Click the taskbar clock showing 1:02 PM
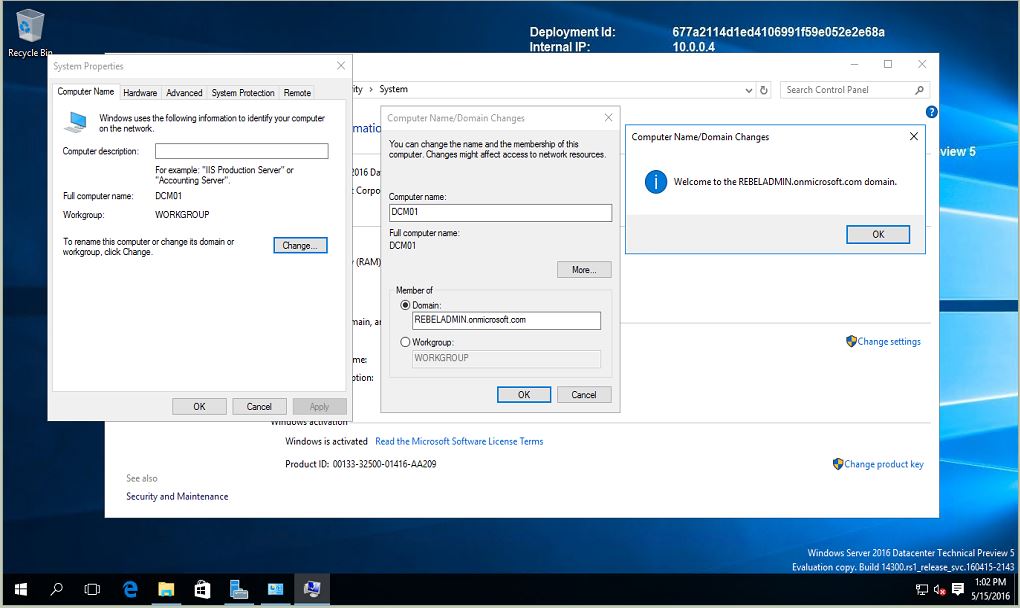 [x=991, y=589]
